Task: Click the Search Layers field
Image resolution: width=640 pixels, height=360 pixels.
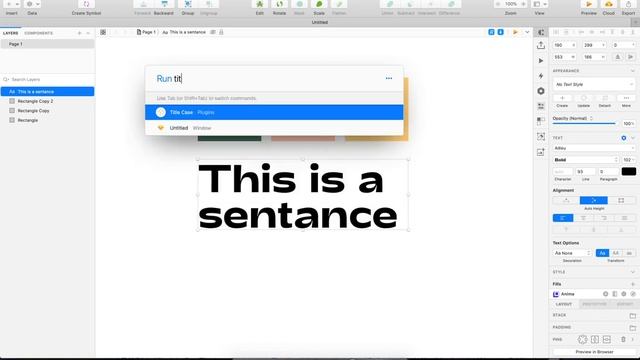Action: (47, 80)
